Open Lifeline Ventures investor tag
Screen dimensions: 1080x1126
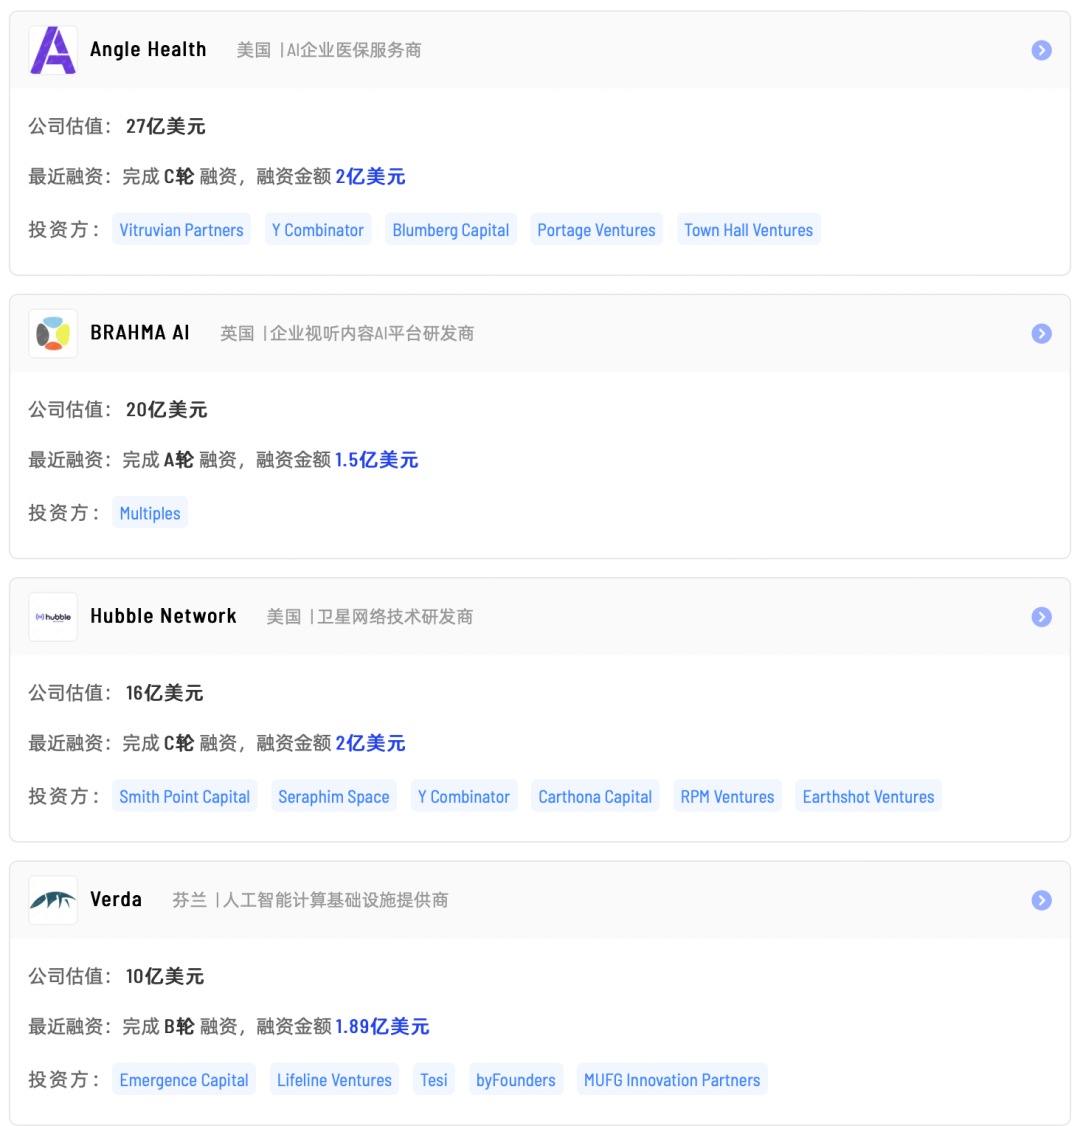coord(335,1079)
